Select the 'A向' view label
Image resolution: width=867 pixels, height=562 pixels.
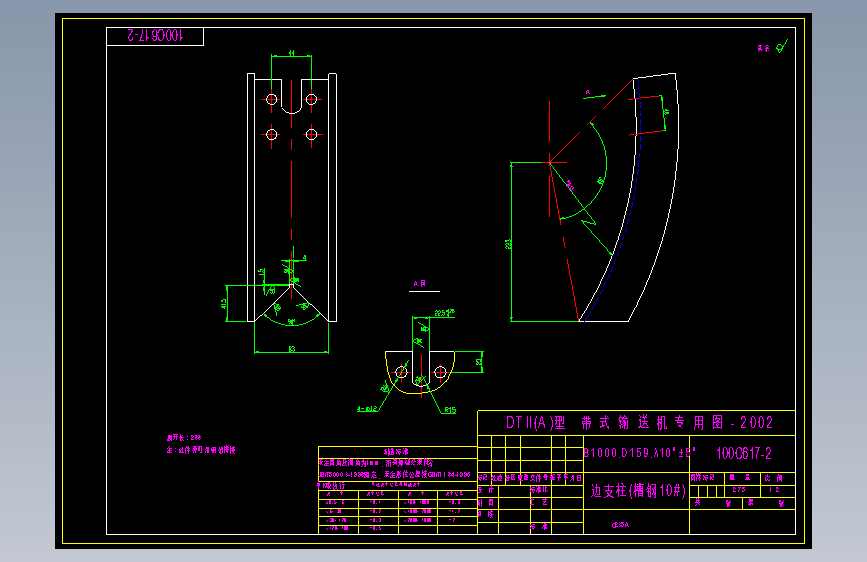420,284
